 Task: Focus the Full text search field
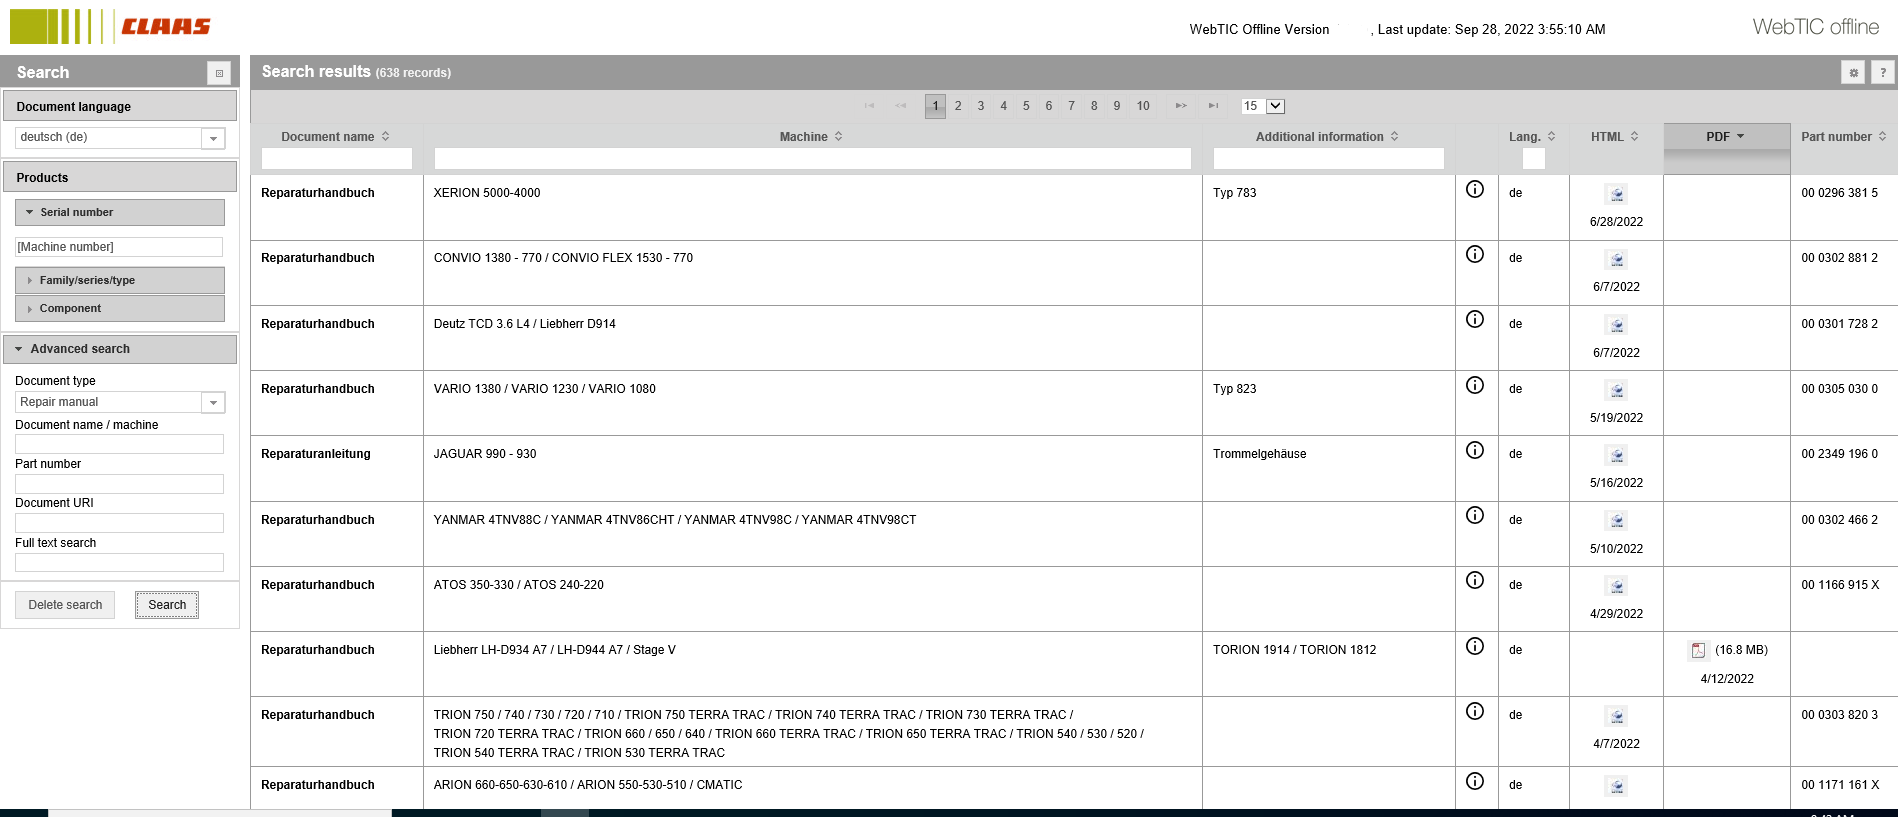(x=119, y=563)
